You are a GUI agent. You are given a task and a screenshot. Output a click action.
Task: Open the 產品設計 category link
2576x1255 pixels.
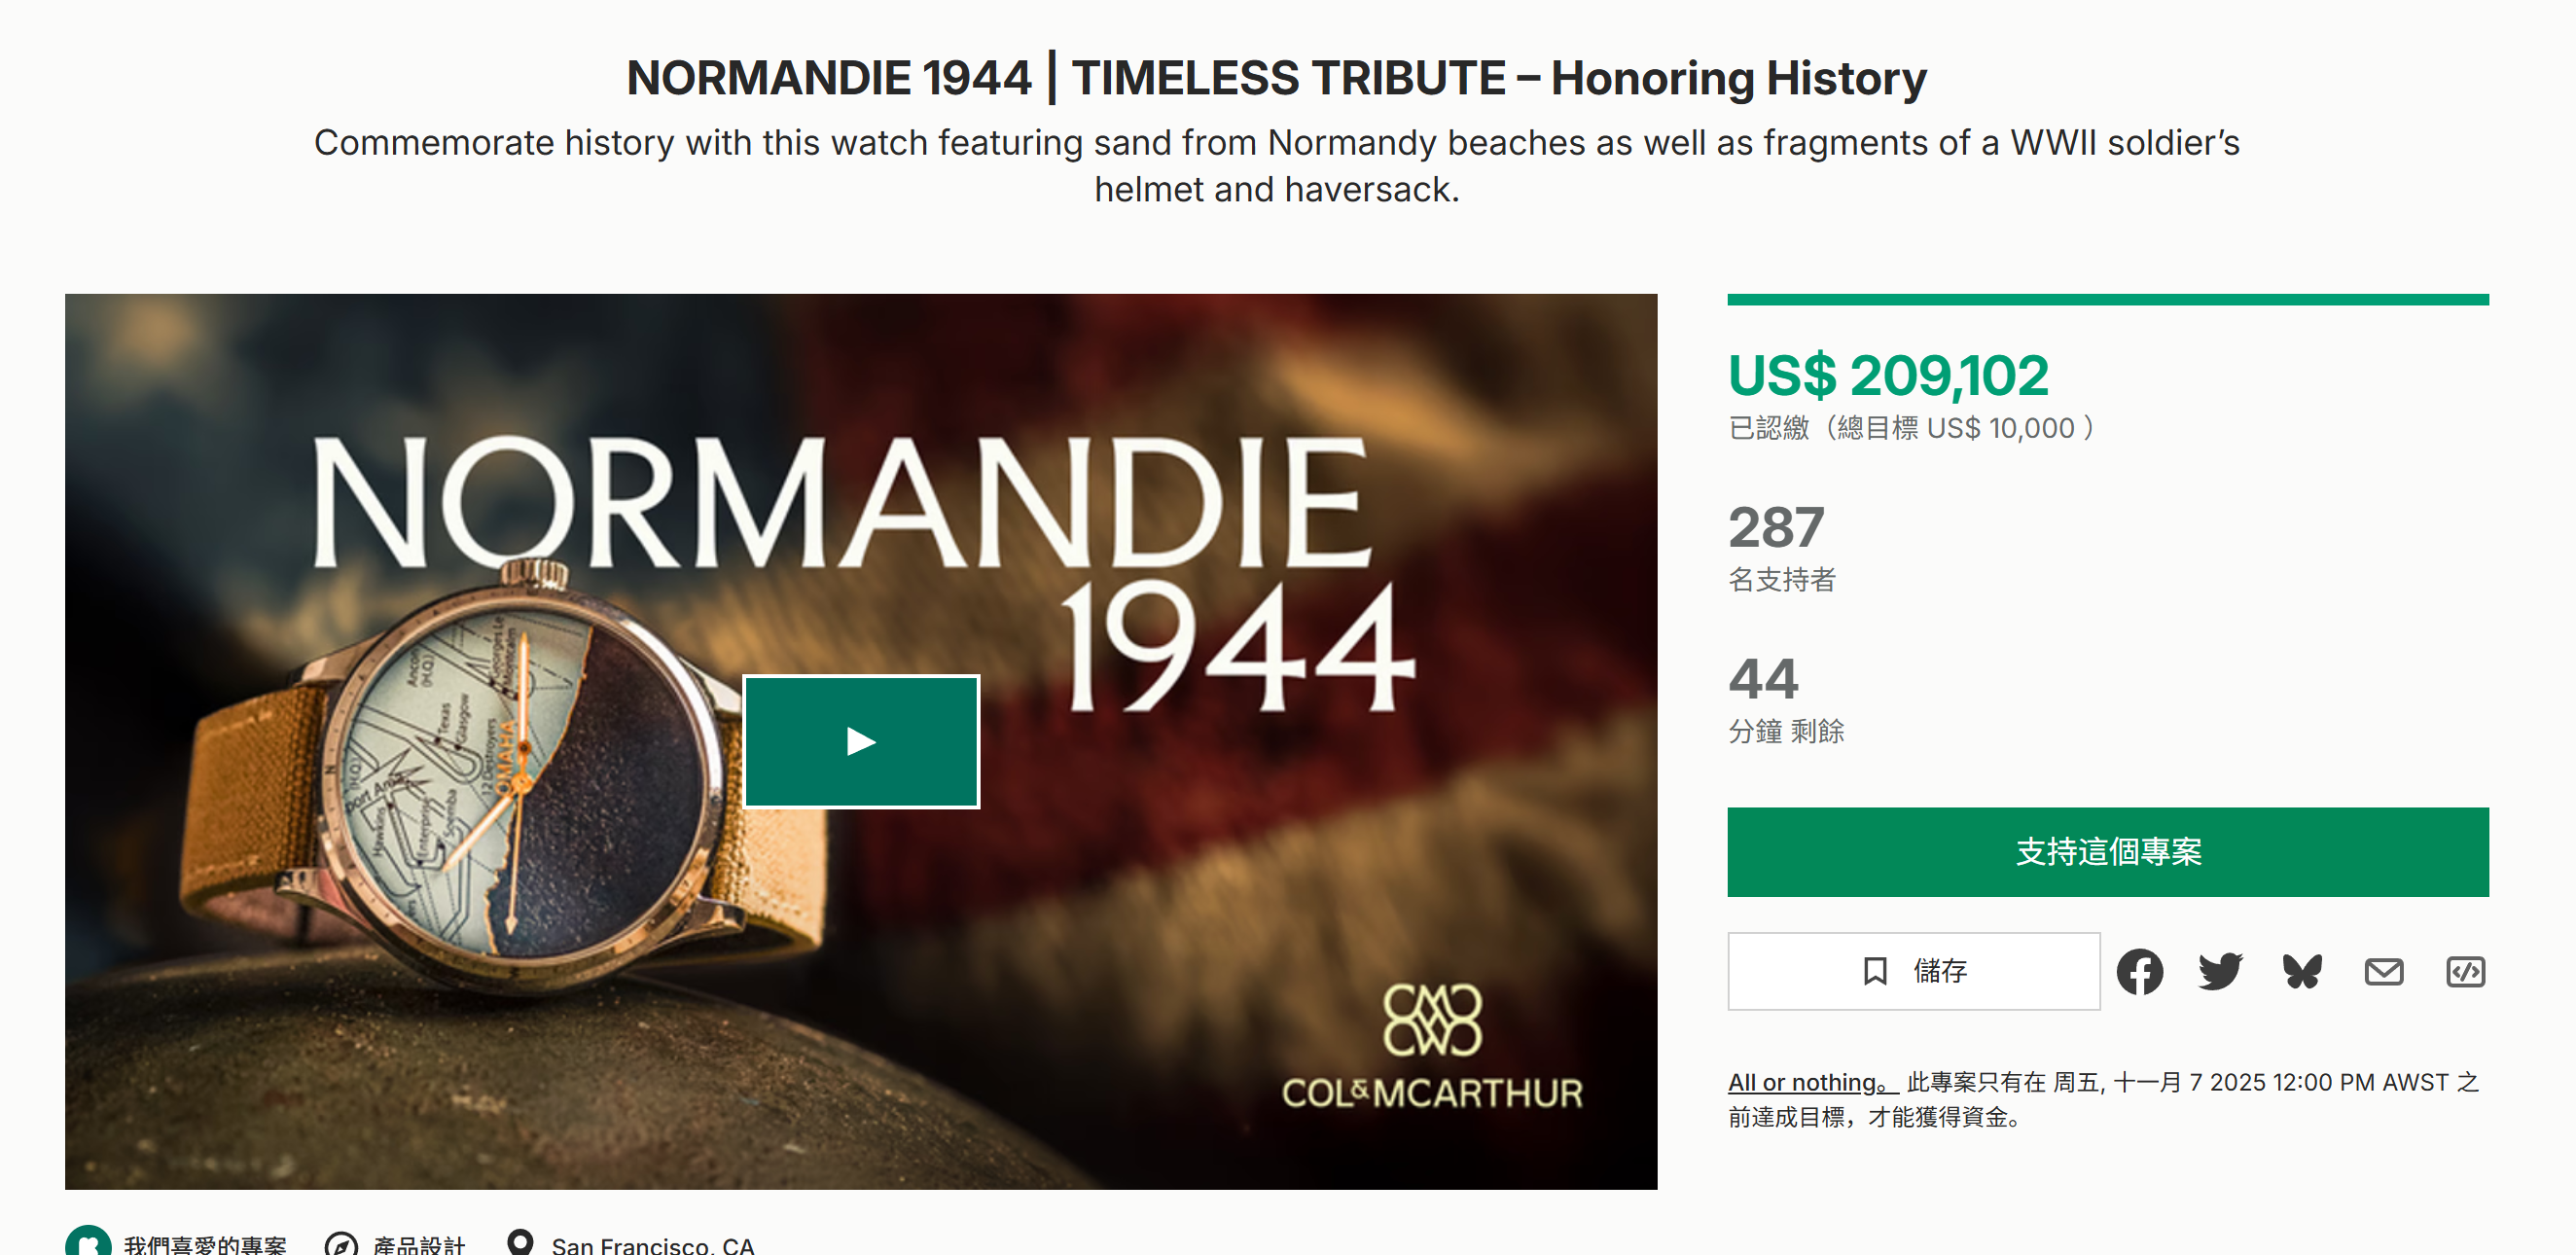(x=419, y=1245)
